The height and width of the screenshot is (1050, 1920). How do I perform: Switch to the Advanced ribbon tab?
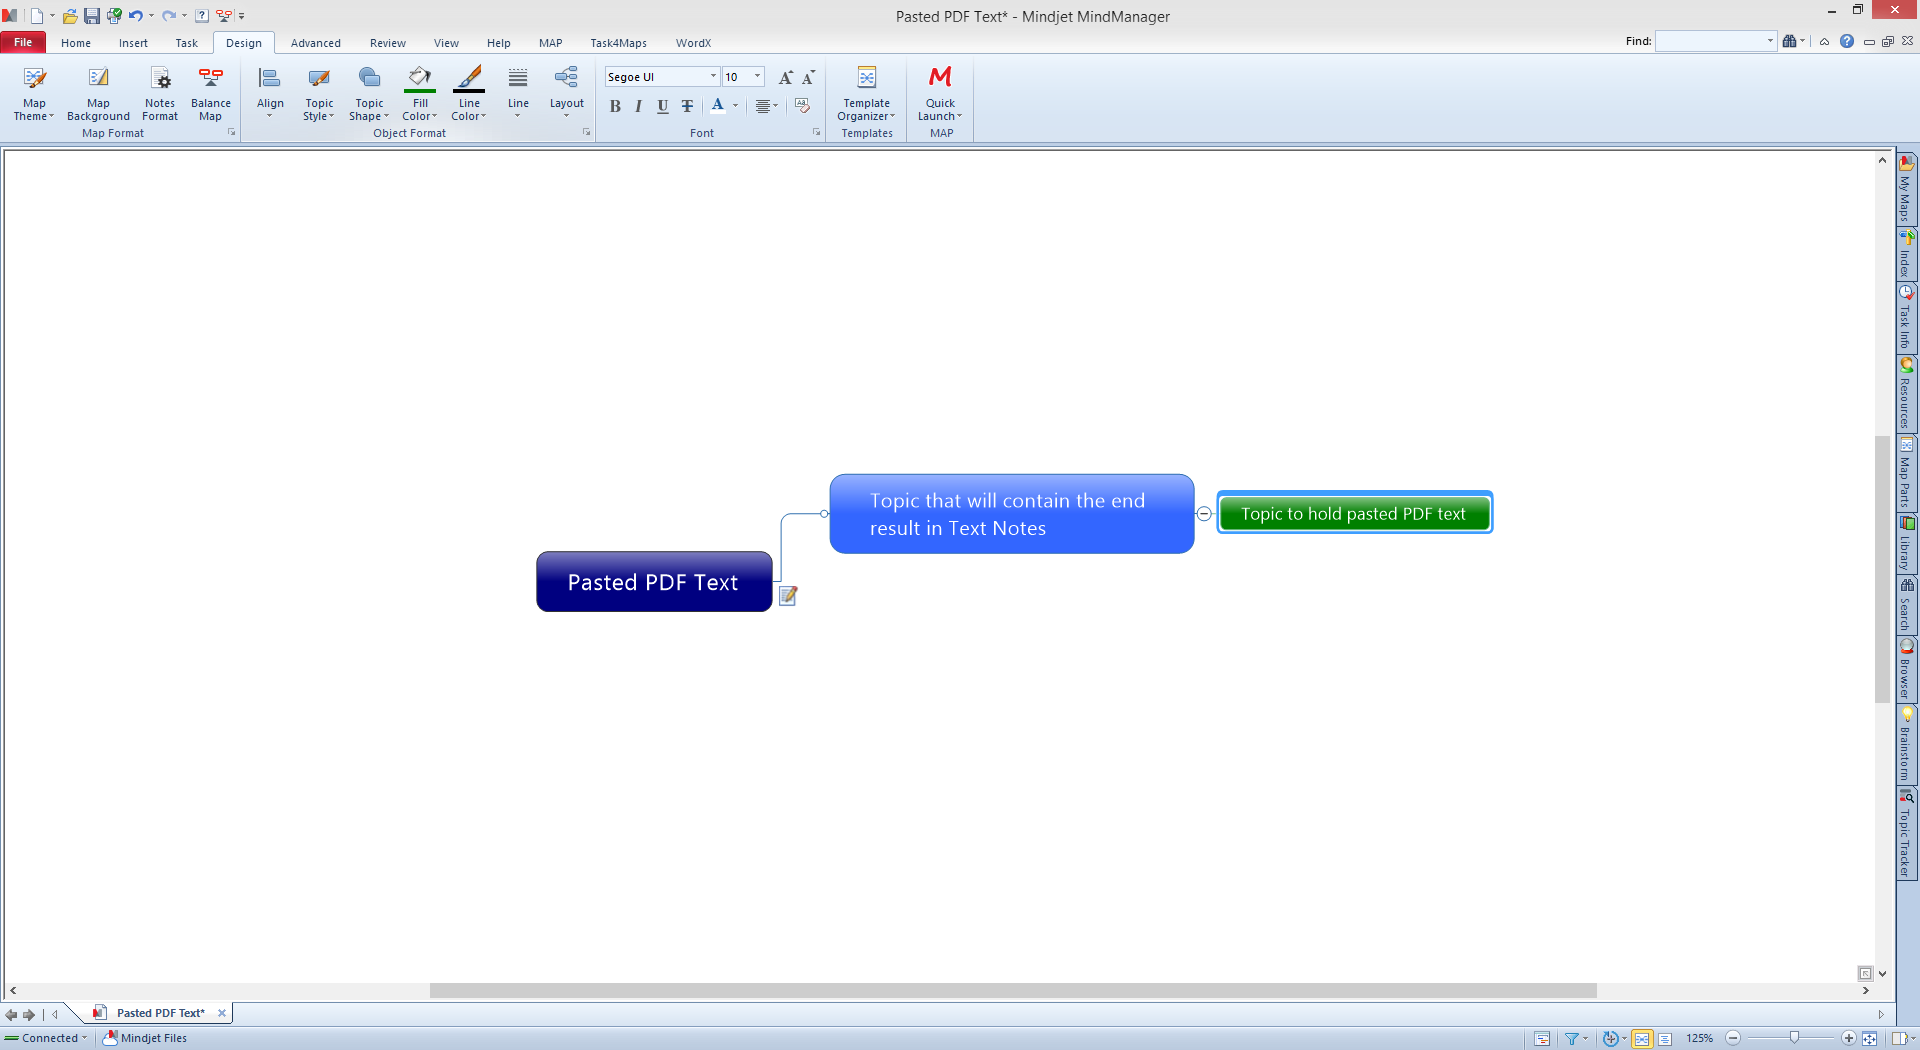[315, 43]
